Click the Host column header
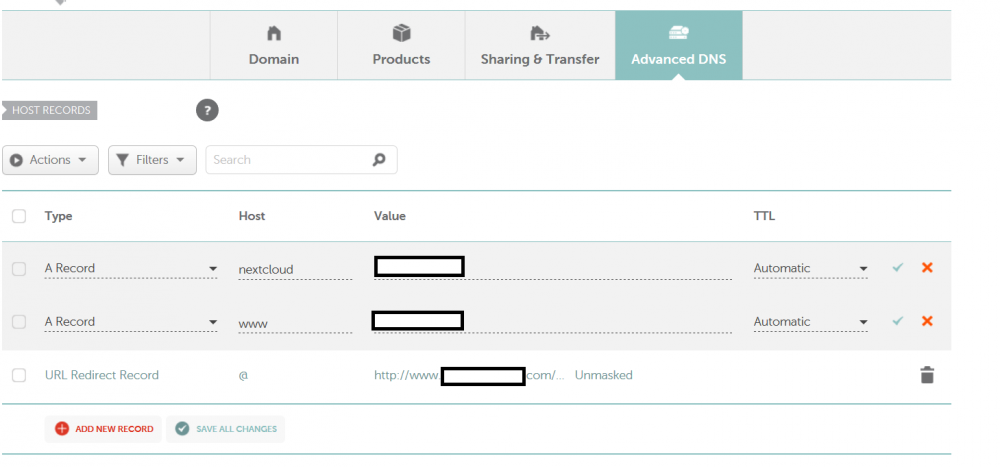Image resolution: width=1000 pixels, height=467 pixels. [252, 216]
